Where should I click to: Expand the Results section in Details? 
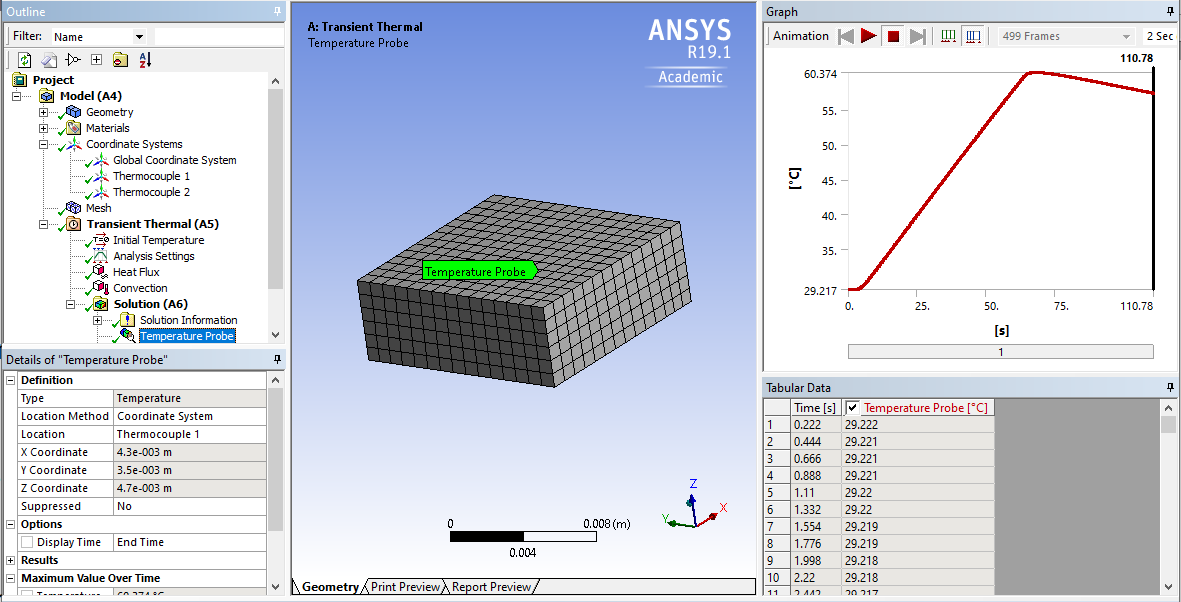pos(11,560)
